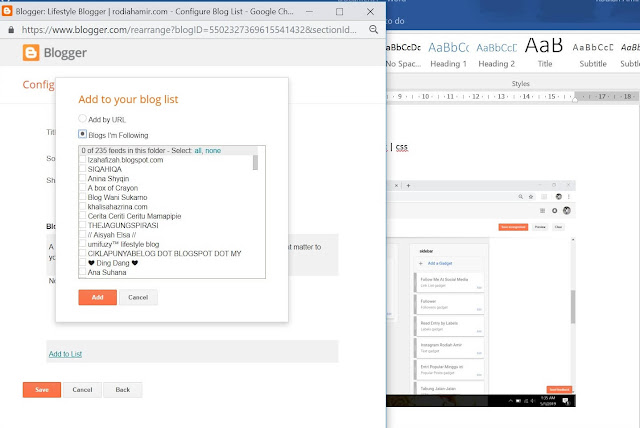The height and width of the screenshot is (428, 640).
Task: Click the orange Add button in the dialog
Action: coord(98,297)
